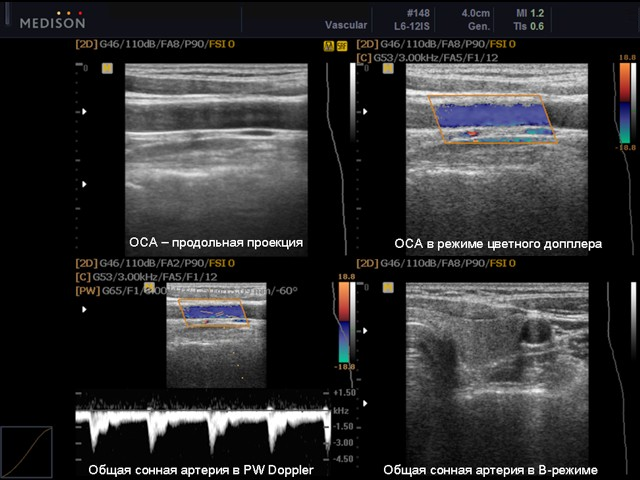Click the caption 'Общая сонная артерия в В-режиме'
Screen dimensions: 640x480
[490, 470]
